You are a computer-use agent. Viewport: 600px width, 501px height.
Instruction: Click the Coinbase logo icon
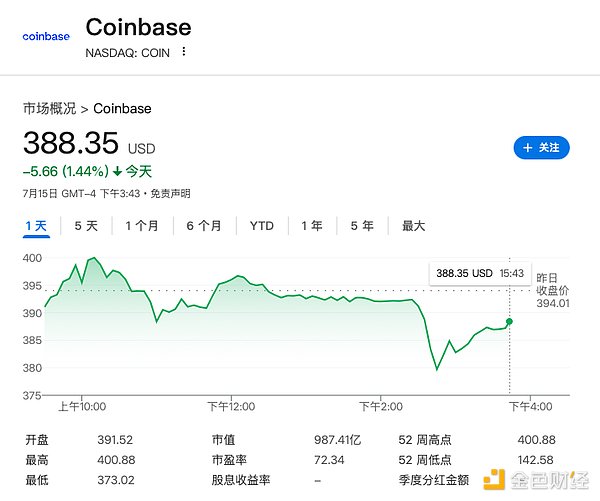pyautogui.click(x=46, y=36)
